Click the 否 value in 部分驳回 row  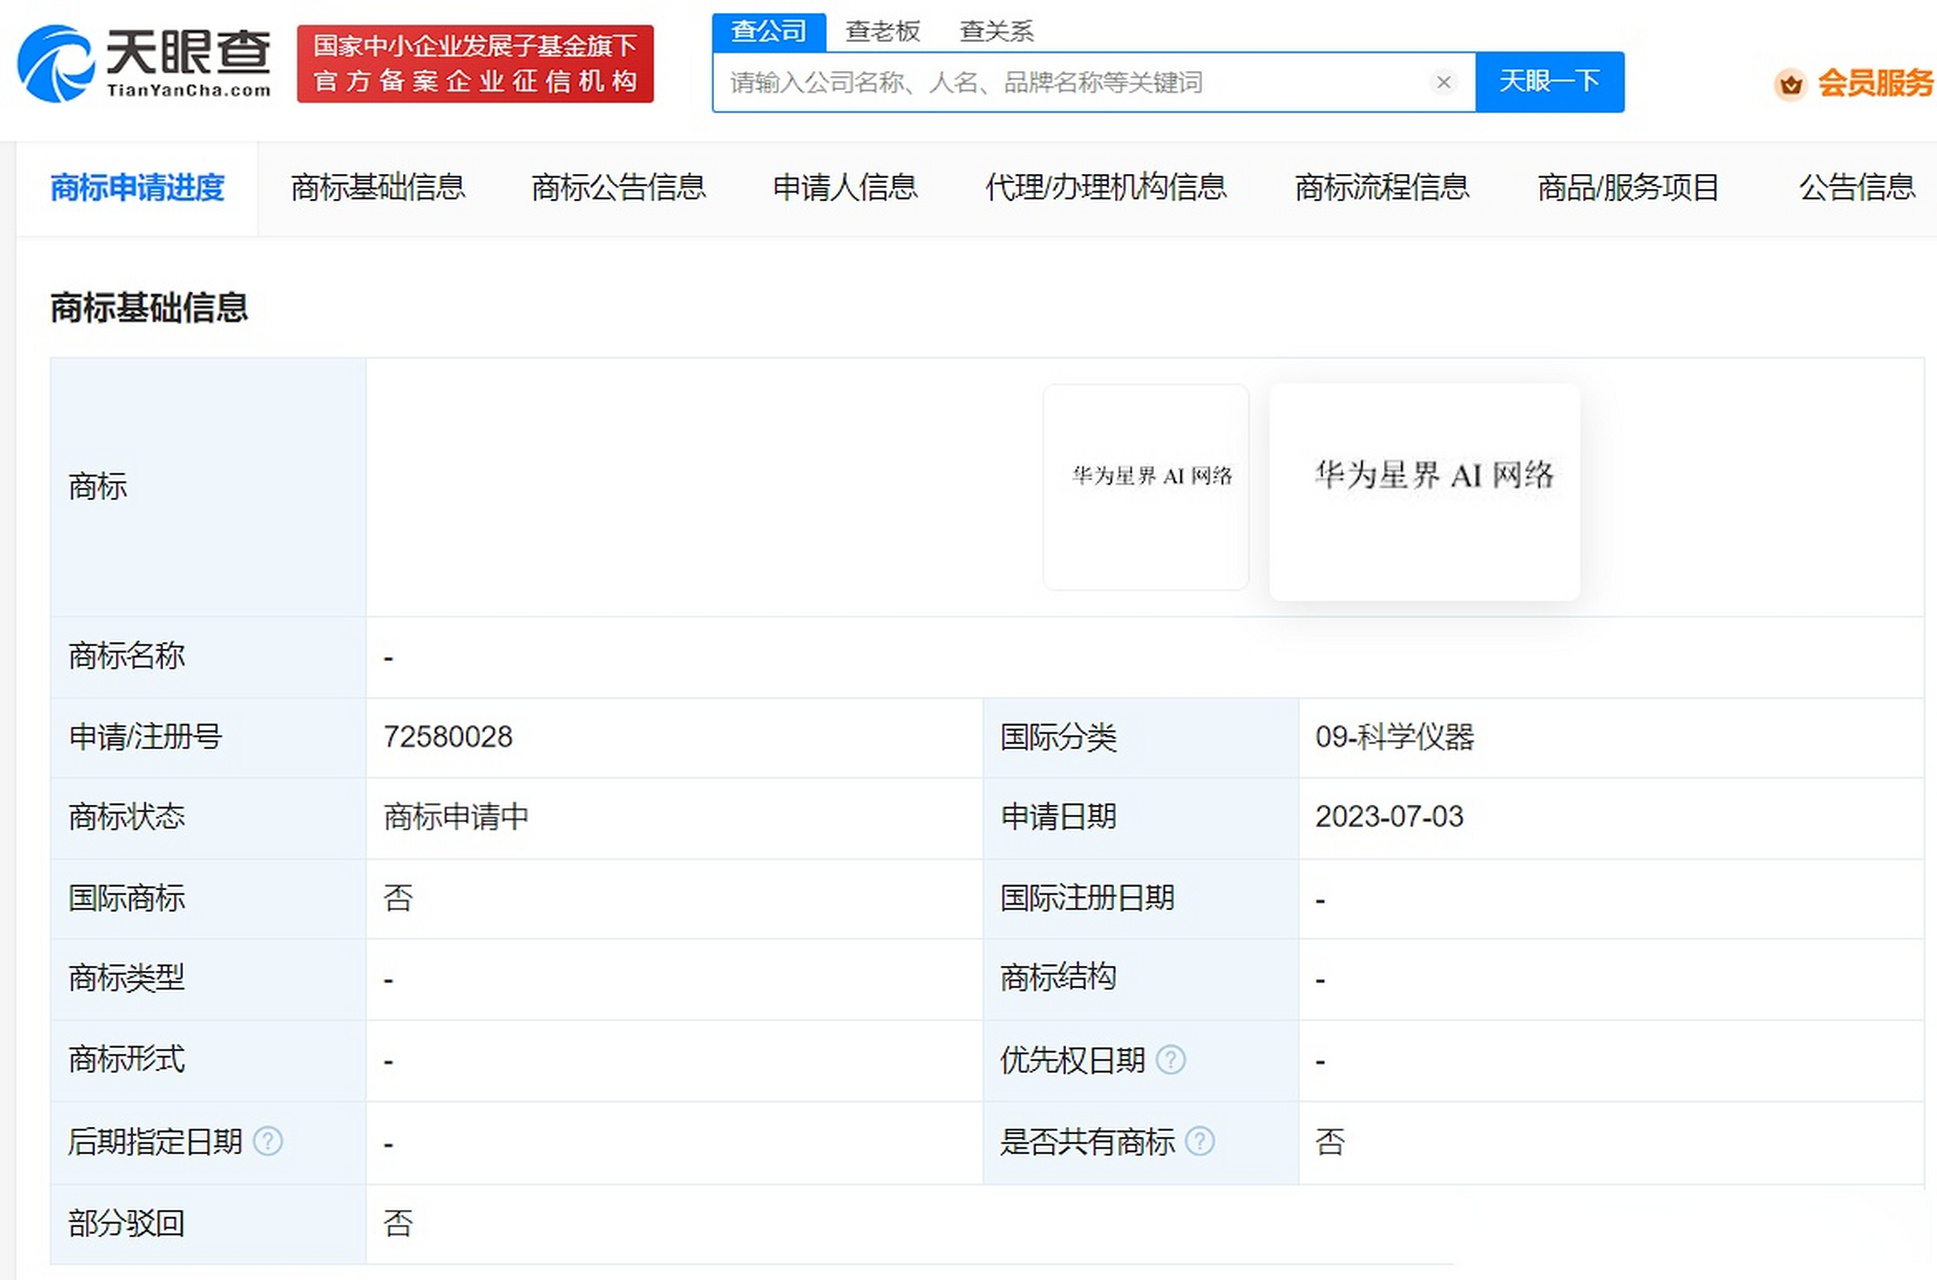[x=398, y=1224]
